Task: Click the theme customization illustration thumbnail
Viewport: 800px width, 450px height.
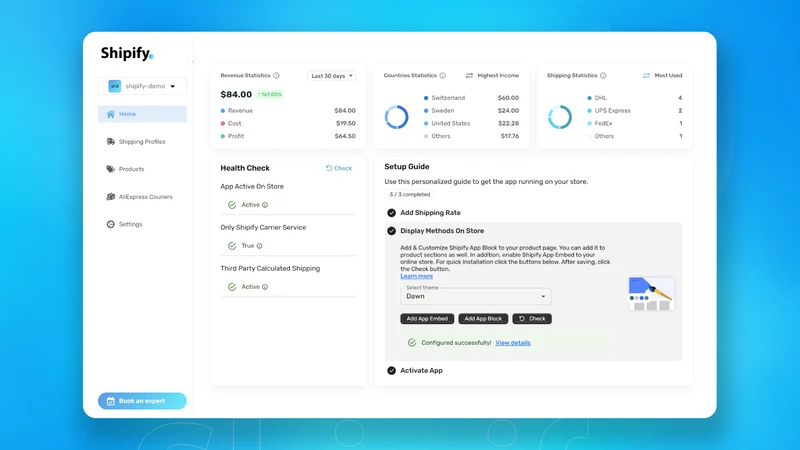Action: coord(651,294)
